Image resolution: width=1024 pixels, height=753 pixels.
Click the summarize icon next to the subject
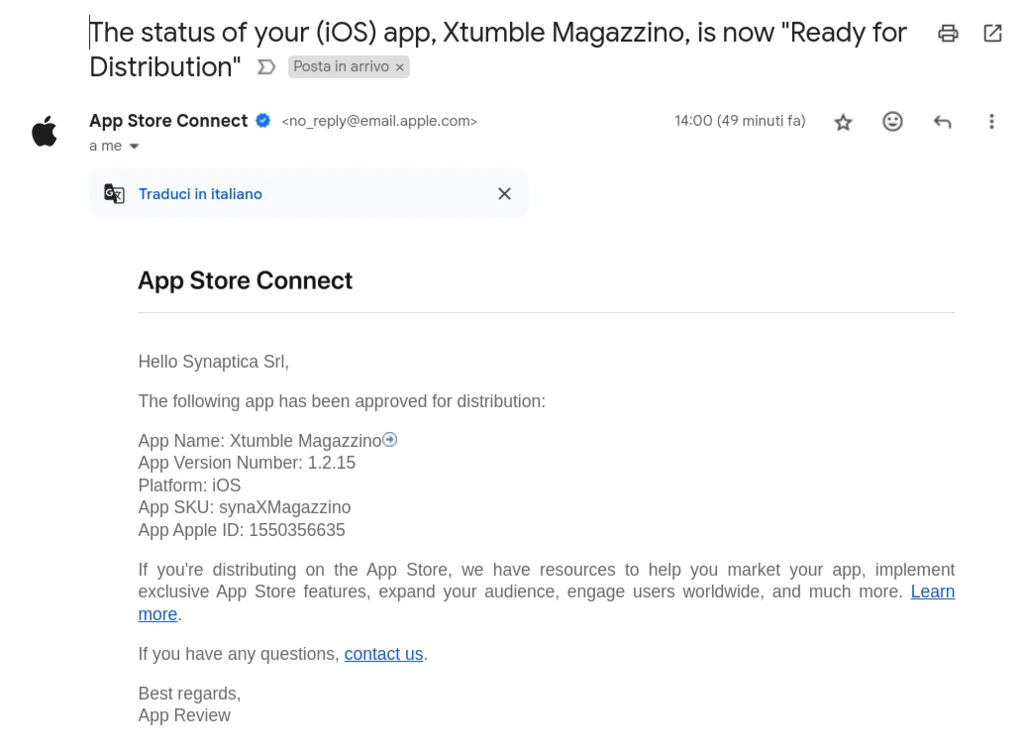[x=264, y=67]
